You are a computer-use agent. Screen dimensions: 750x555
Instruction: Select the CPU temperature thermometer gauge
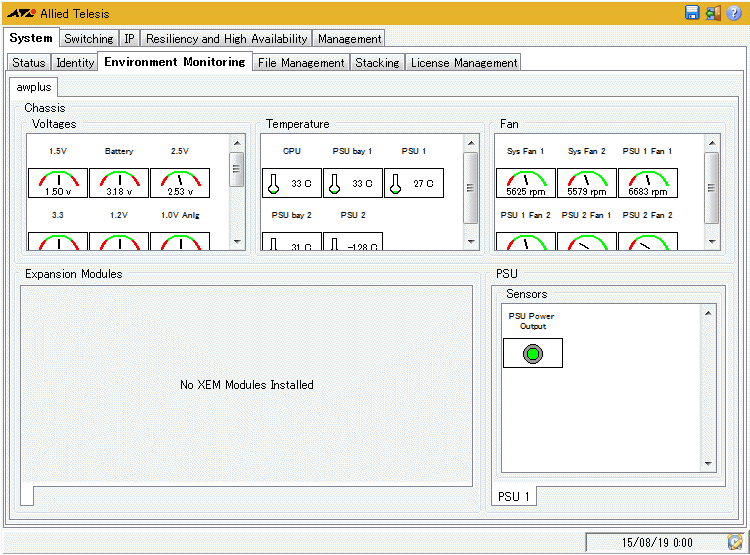[292, 183]
